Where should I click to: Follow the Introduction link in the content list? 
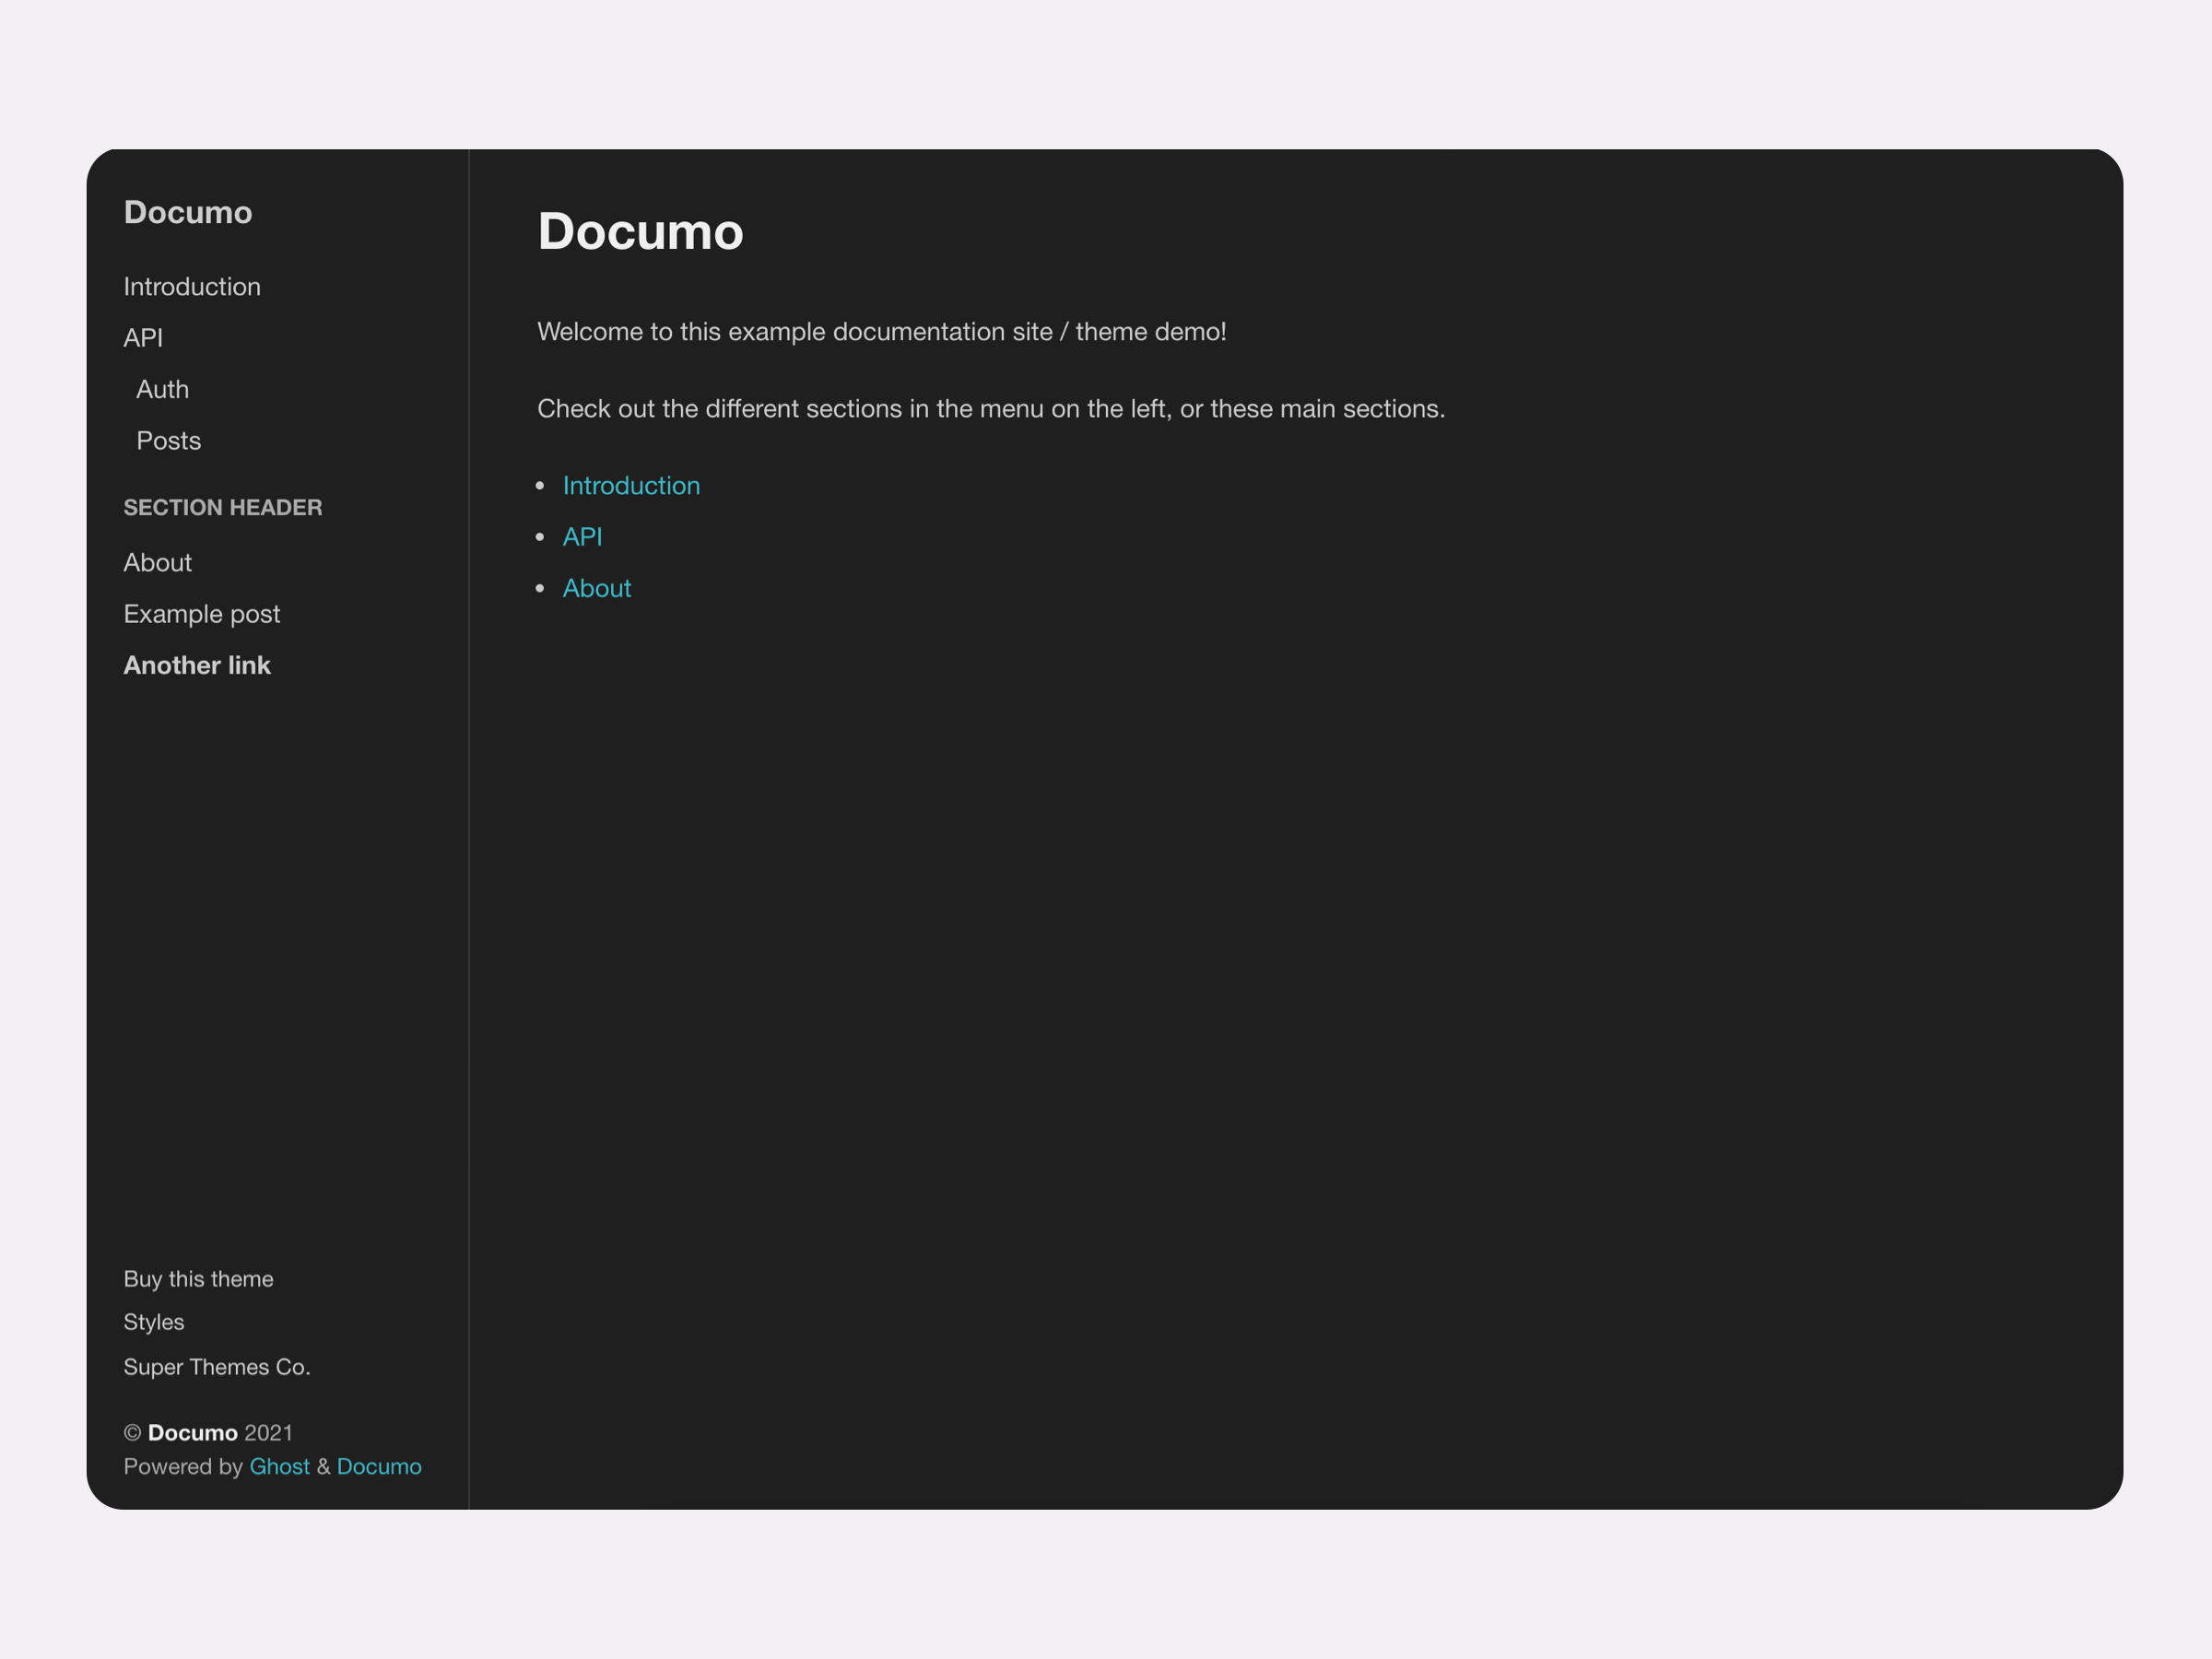pyautogui.click(x=631, y=486)
